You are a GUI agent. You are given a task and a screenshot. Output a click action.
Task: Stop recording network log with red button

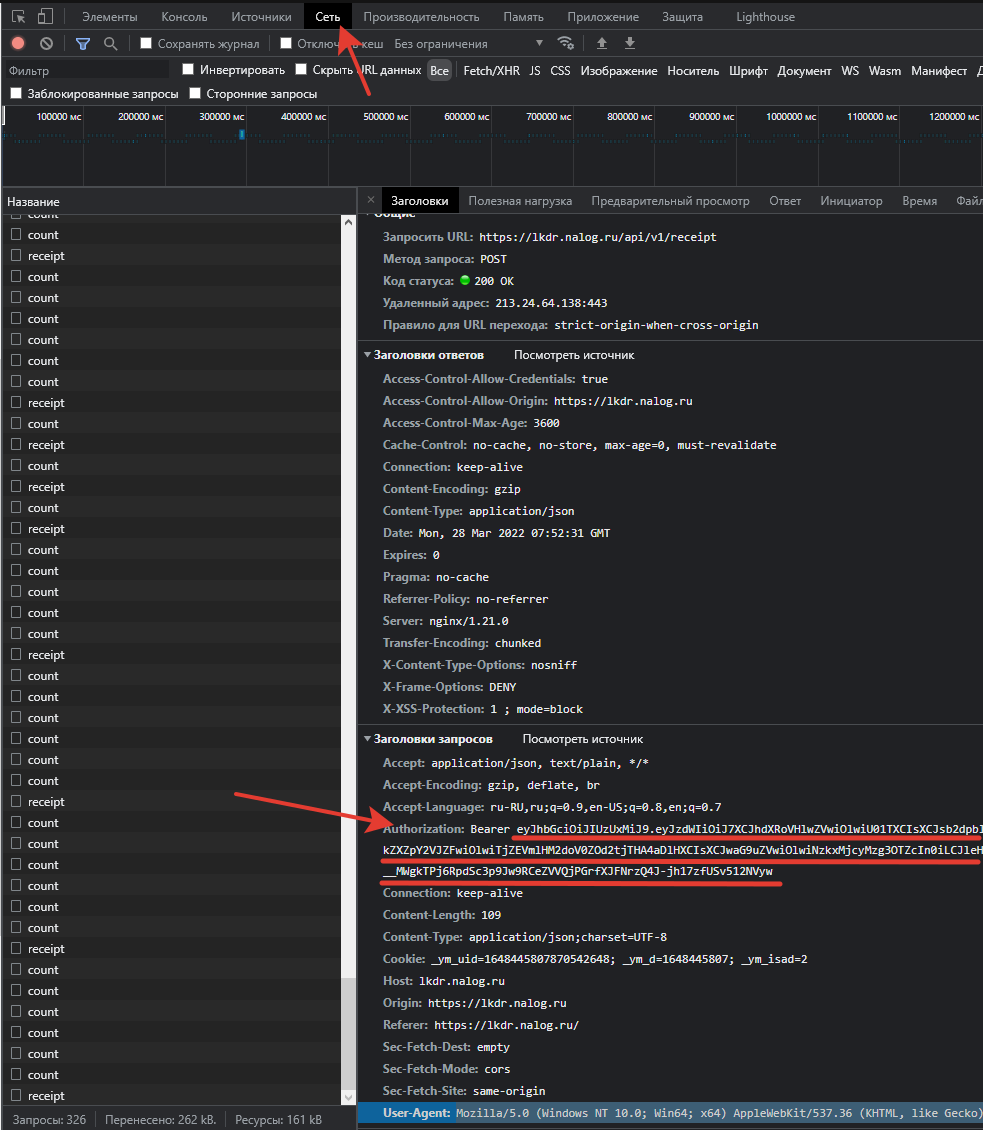(18, 44)
